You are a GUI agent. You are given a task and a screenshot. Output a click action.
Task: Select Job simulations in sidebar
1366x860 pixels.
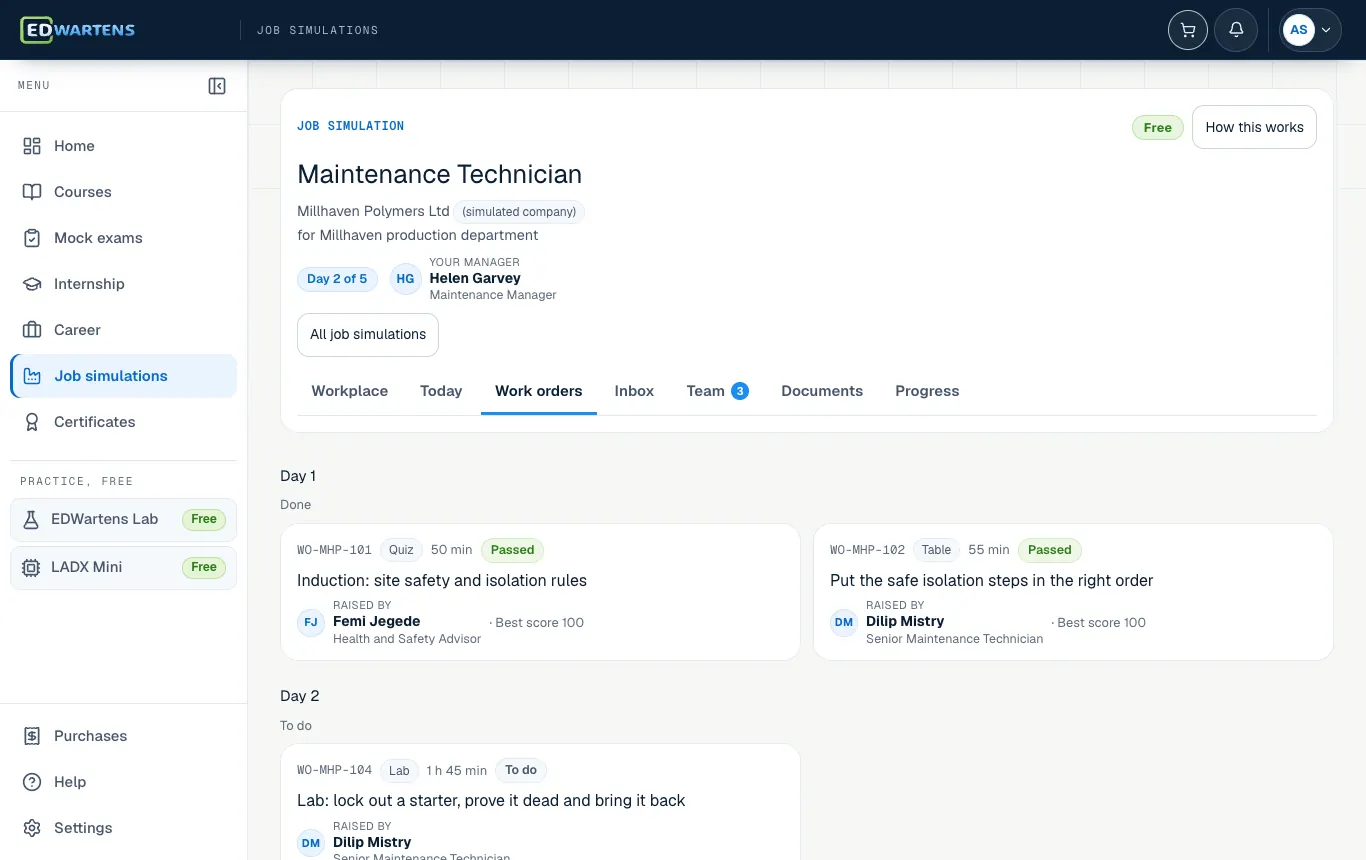[124, 376]
